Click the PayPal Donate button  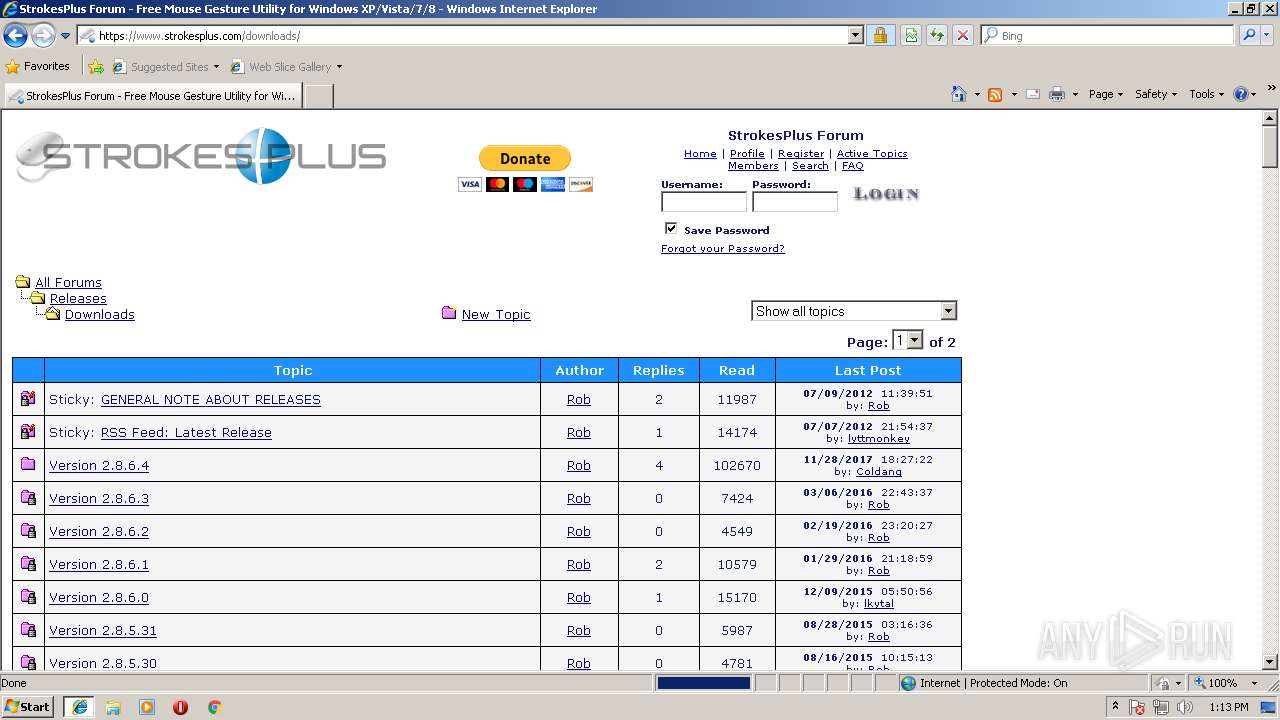point(525,158)
